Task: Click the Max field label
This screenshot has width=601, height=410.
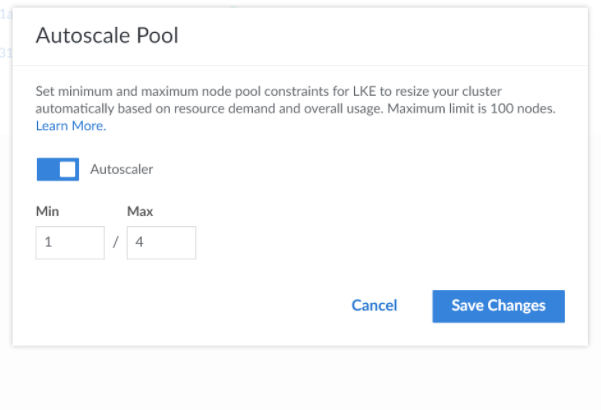Action: (140, 211)
